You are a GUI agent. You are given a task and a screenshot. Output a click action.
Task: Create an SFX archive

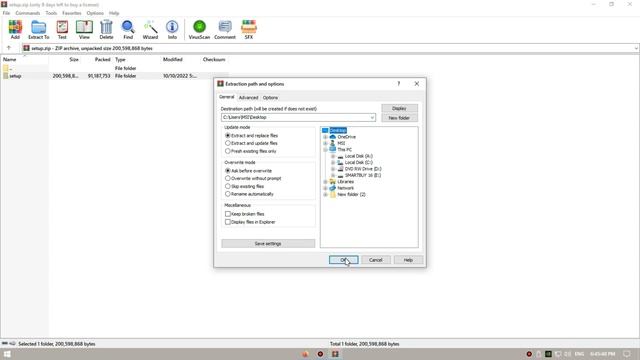pyautogui.click(x=249, y=29)
